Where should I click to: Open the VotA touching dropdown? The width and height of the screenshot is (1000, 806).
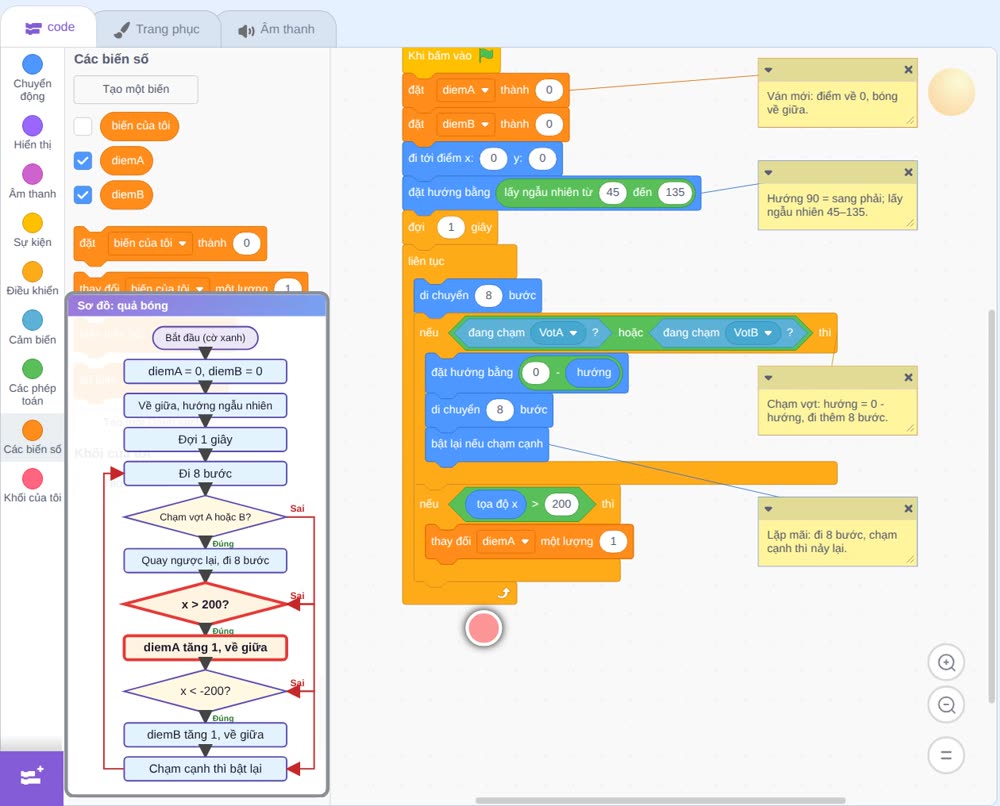click(x=558, y=332)
